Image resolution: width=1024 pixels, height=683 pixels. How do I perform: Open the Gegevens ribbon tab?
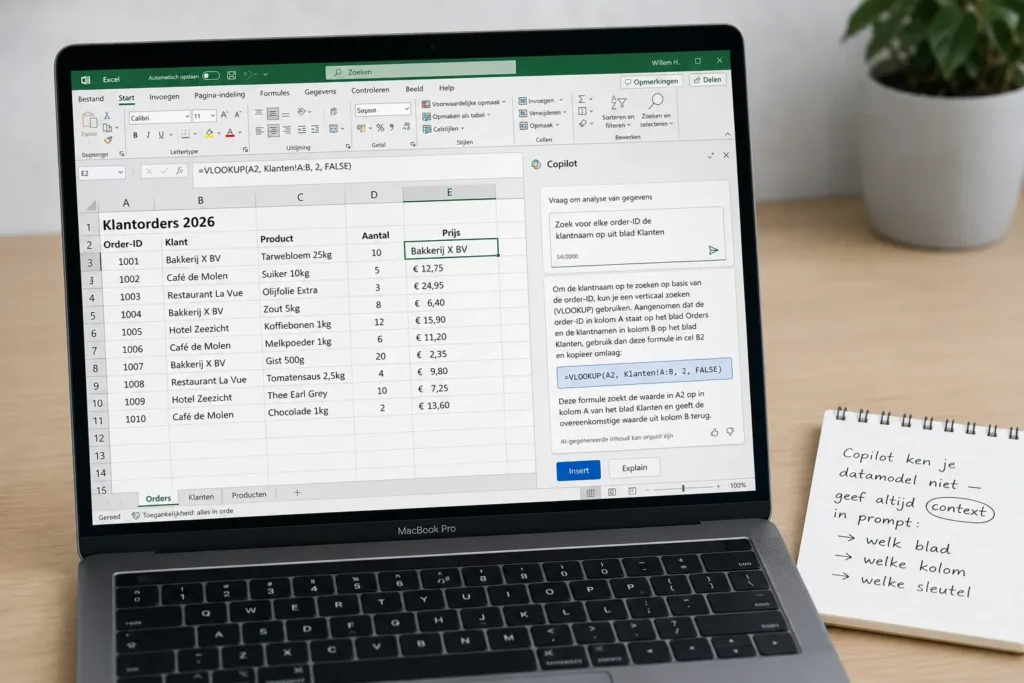click(320, 91)
